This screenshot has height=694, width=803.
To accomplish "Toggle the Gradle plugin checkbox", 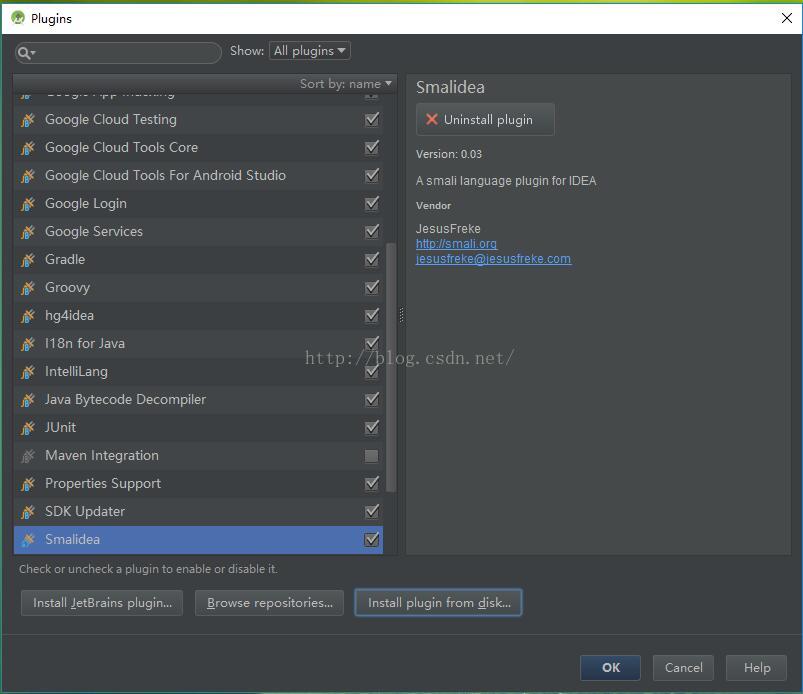I will pos(372,259).
